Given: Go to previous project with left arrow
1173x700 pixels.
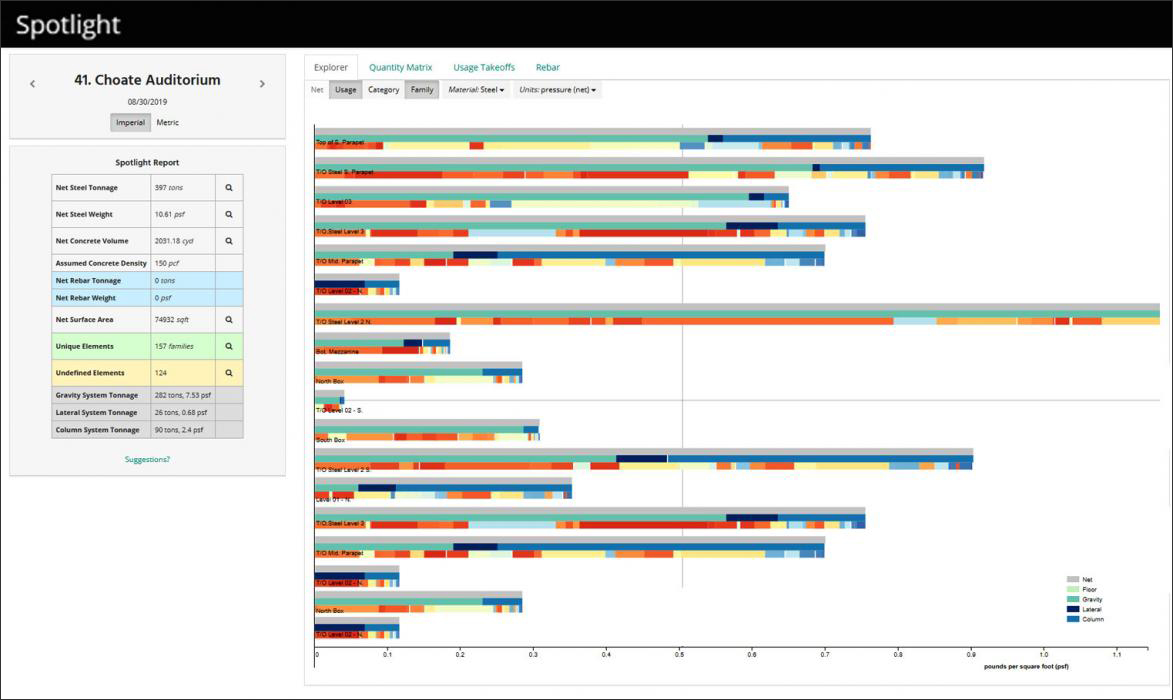Looking at the screenshot, I should coord(32,84).
